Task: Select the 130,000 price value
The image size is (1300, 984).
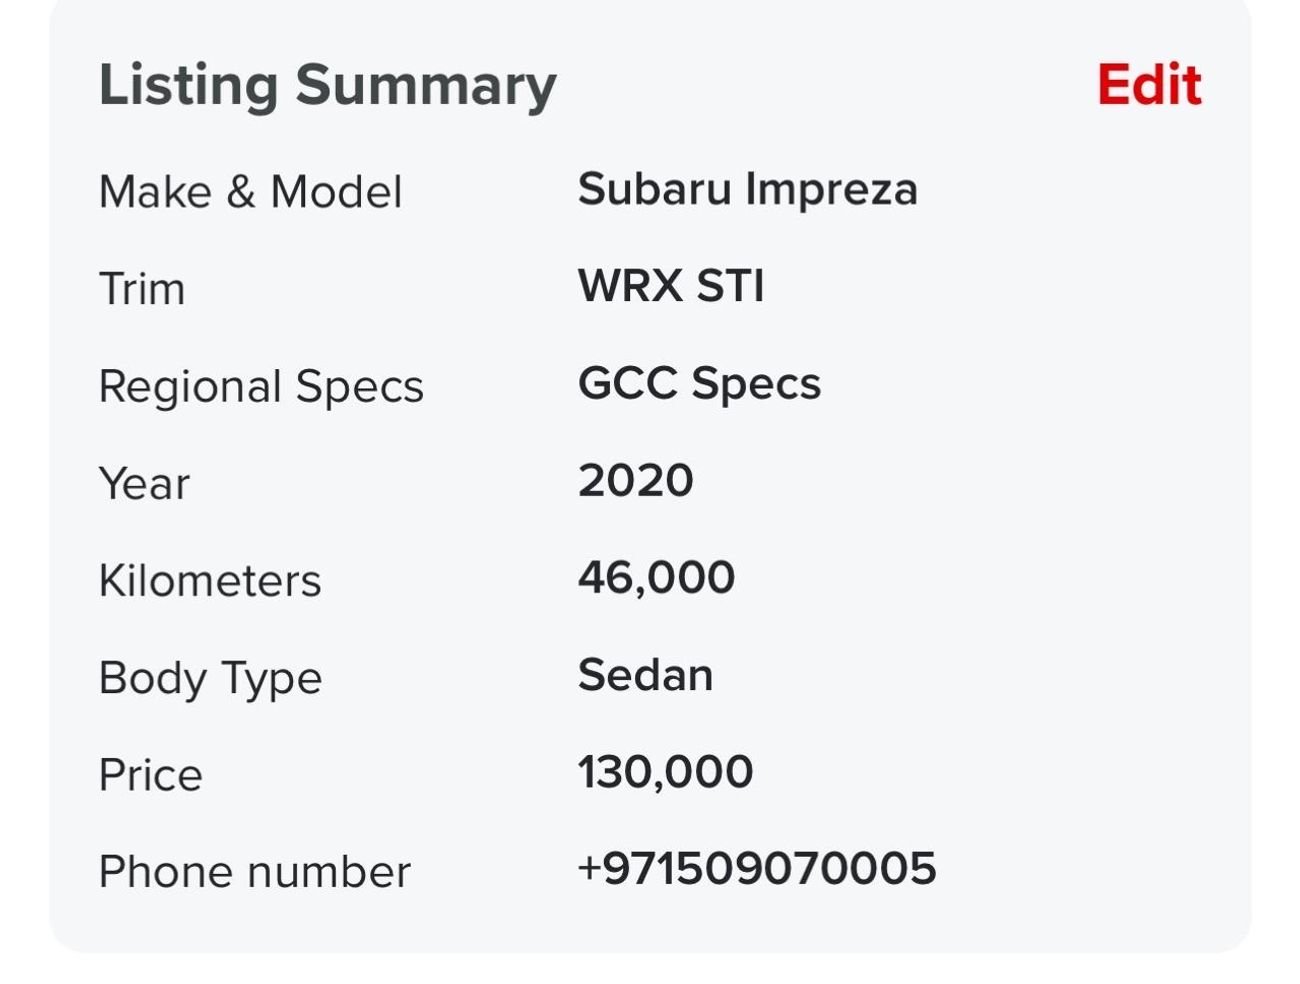Action: point(665,772)
